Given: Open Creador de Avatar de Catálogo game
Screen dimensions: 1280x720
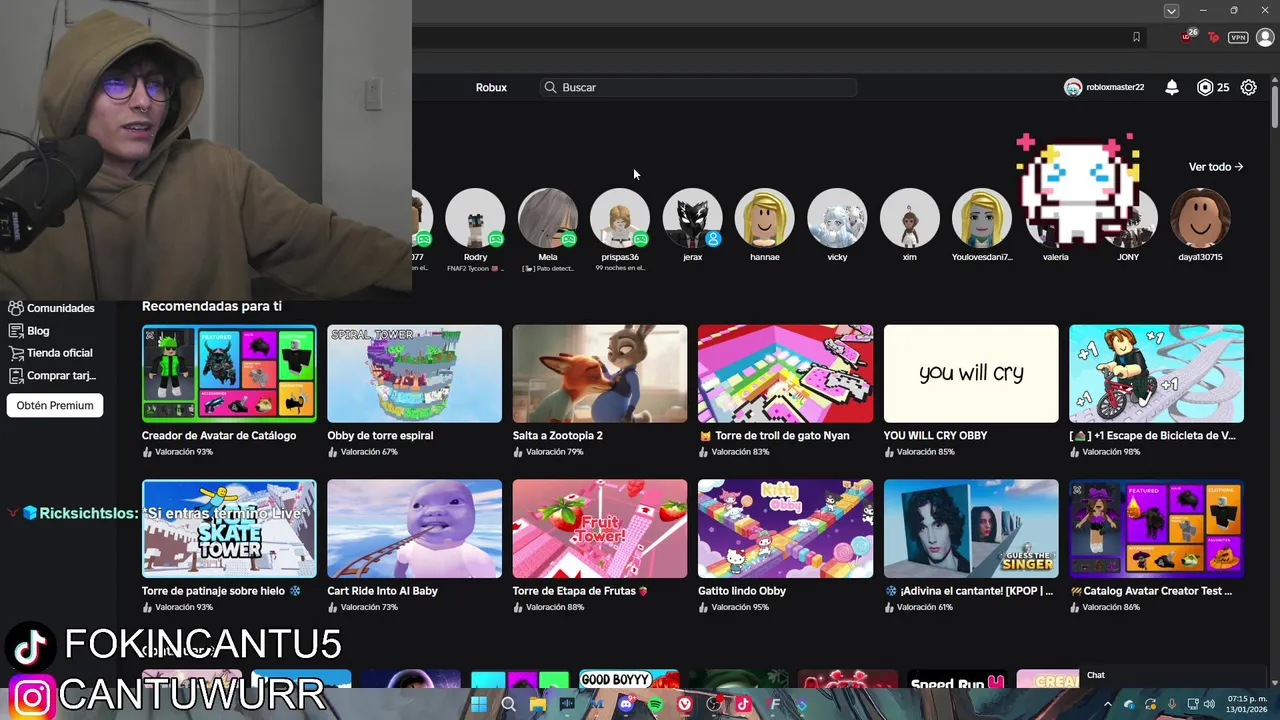Looking at the screenshot, I should click(x=229, y=373).
